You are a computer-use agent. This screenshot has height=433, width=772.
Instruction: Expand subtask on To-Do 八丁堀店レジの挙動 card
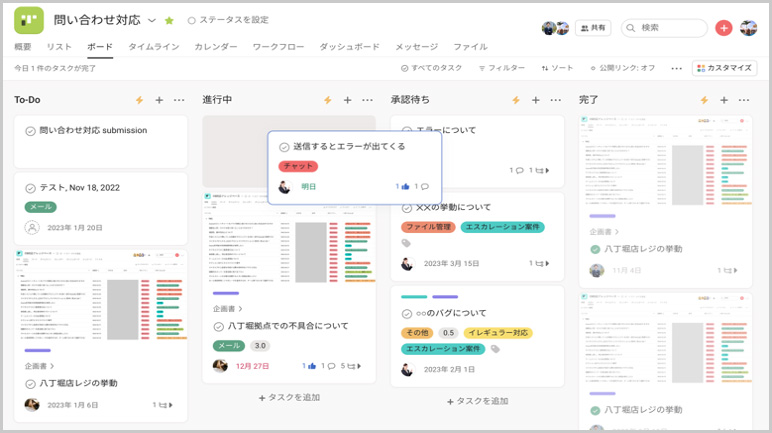point(162,405)
